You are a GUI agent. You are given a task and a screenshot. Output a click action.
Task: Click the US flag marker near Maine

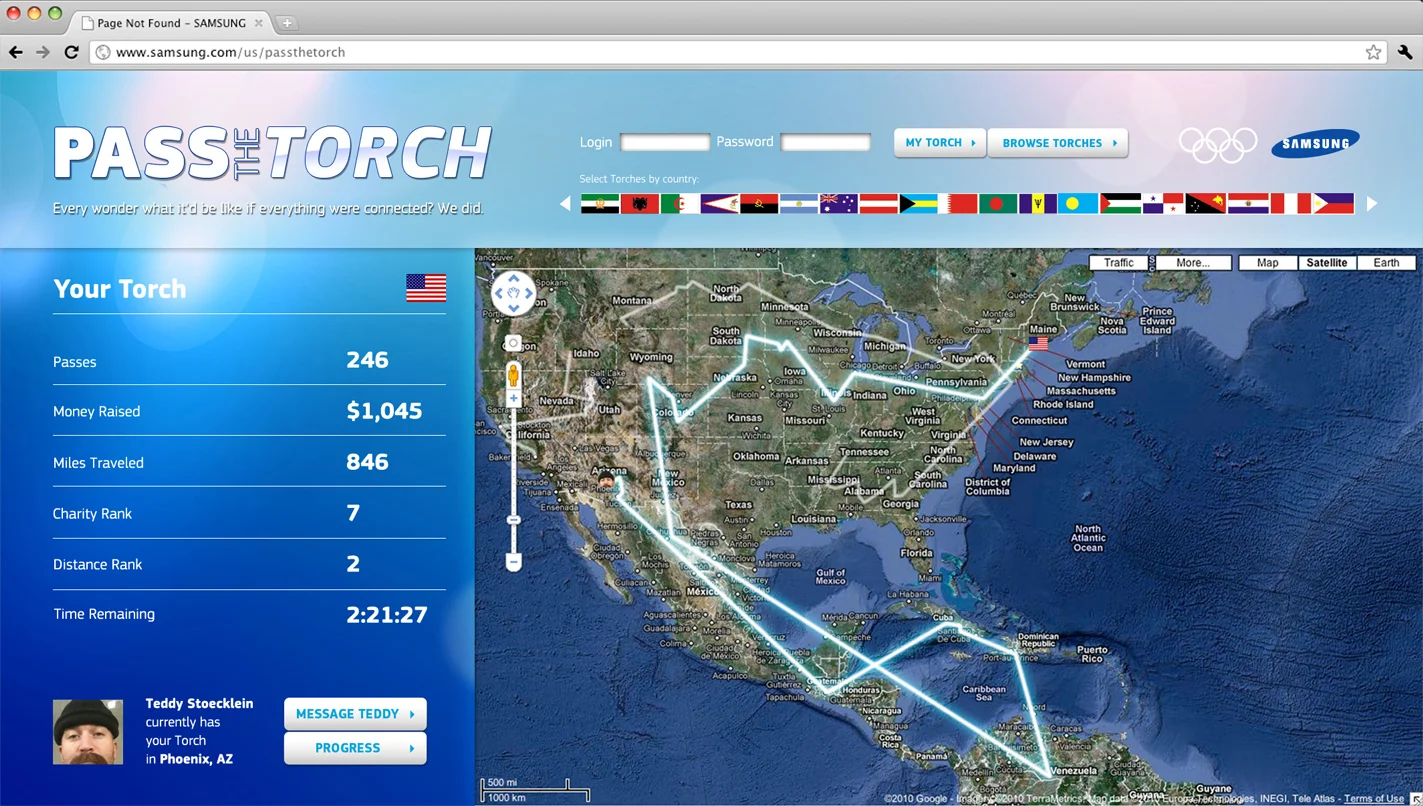[x=1039, y=344]
